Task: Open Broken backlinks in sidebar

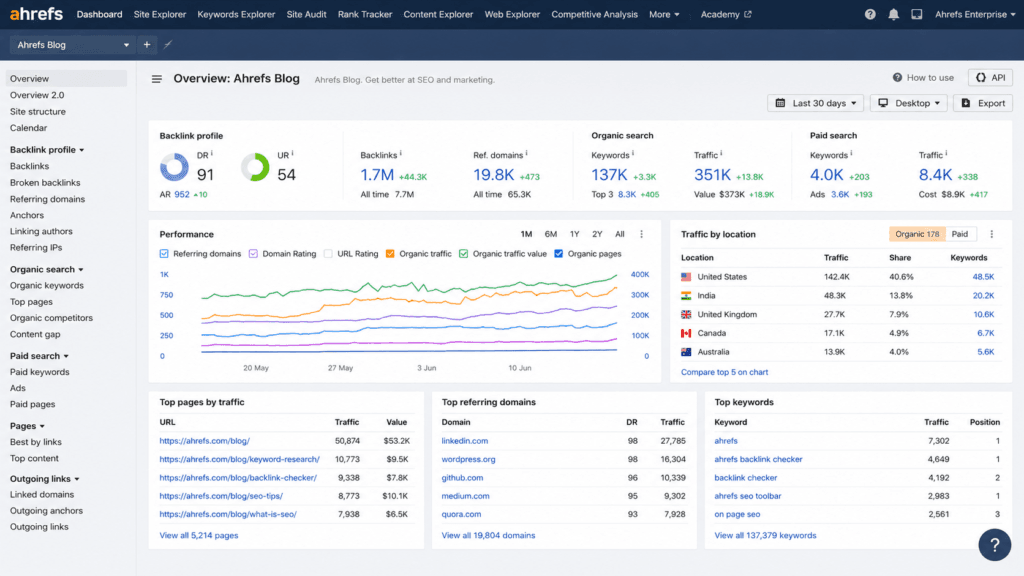Action: (45, 183)
